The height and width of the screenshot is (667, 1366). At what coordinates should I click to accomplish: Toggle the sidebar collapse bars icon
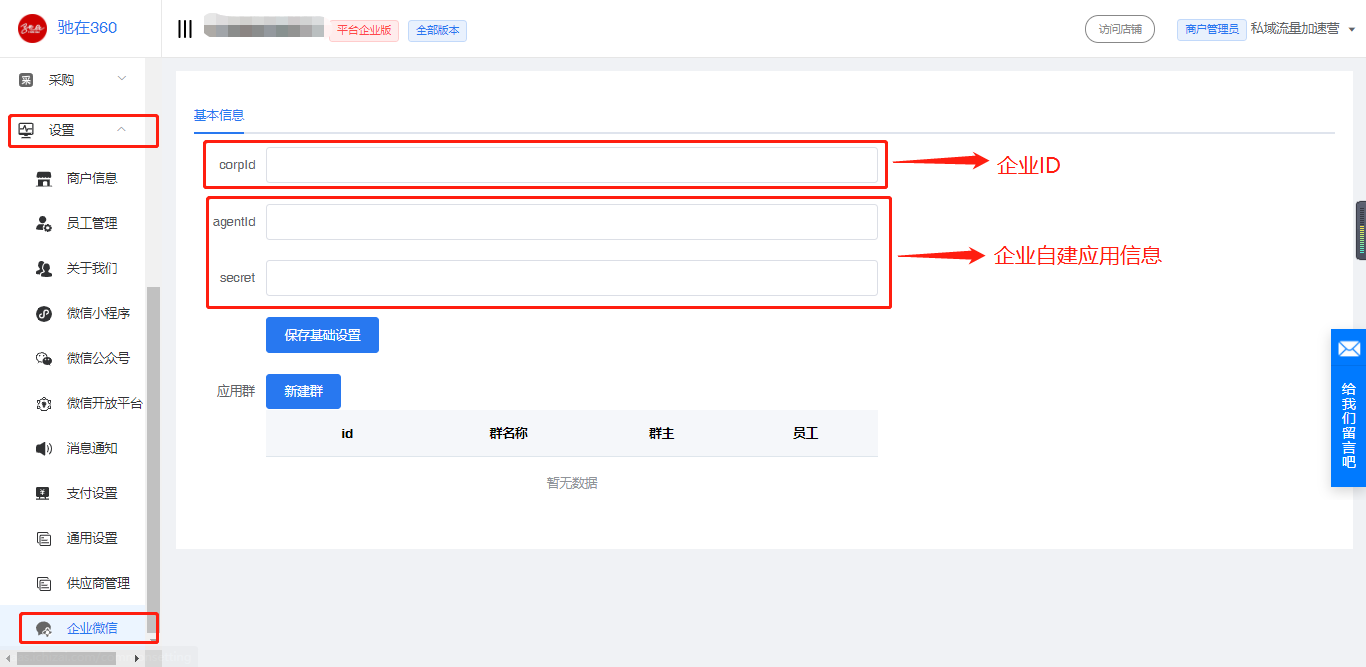(x=185, y=29)
